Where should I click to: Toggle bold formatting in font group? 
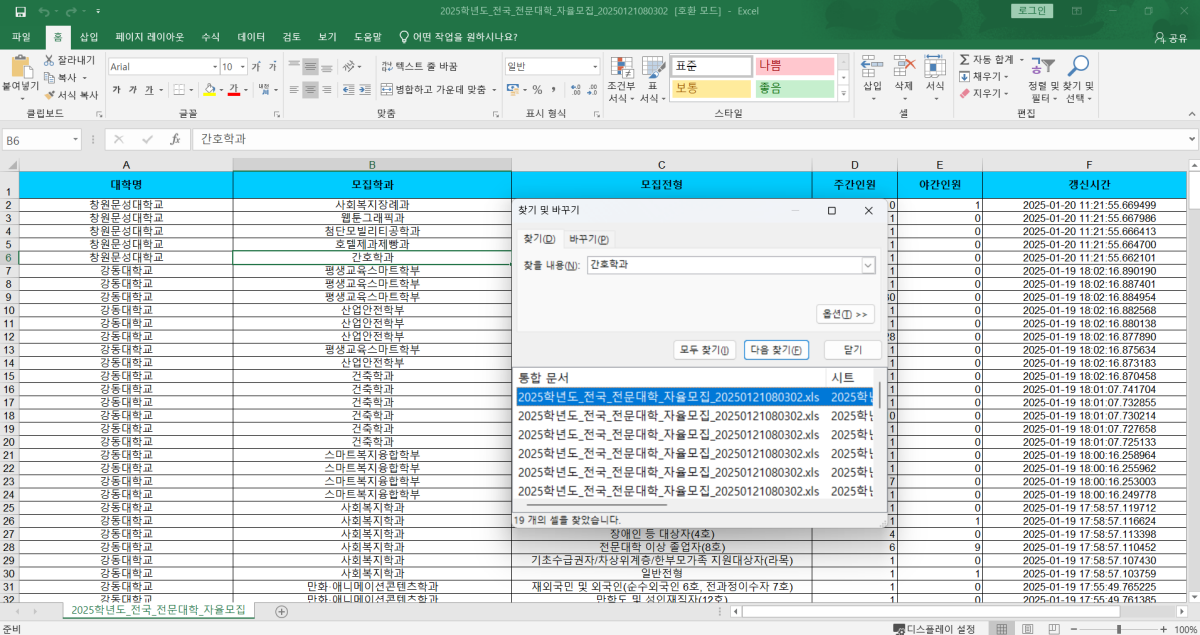pos(116,90)
